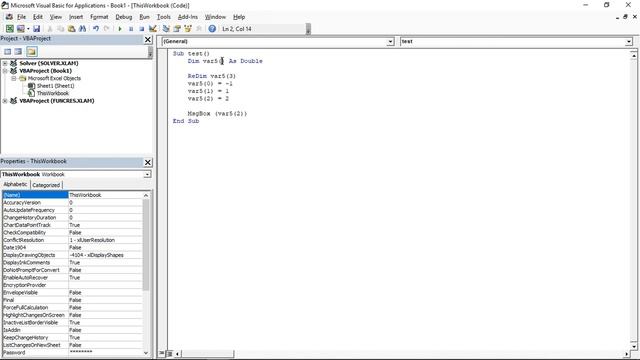Toggle Folders in Project pane
640x360 pixels.
coord(32,51)
